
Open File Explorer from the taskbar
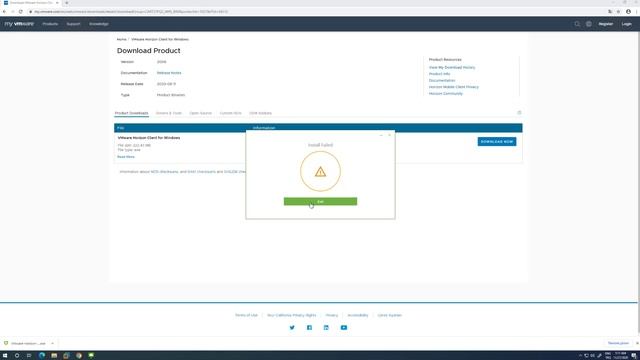54,356
